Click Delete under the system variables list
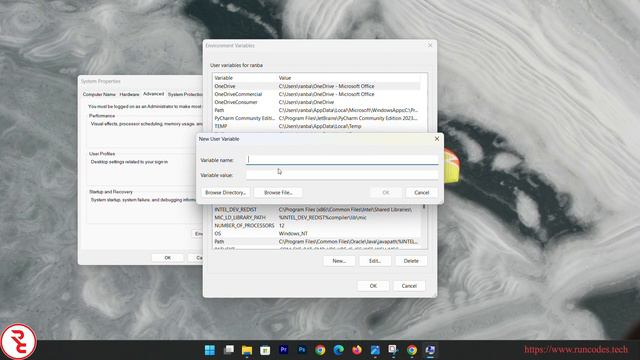This screenshot has height=360, width=640. click(x=411, y=261)
